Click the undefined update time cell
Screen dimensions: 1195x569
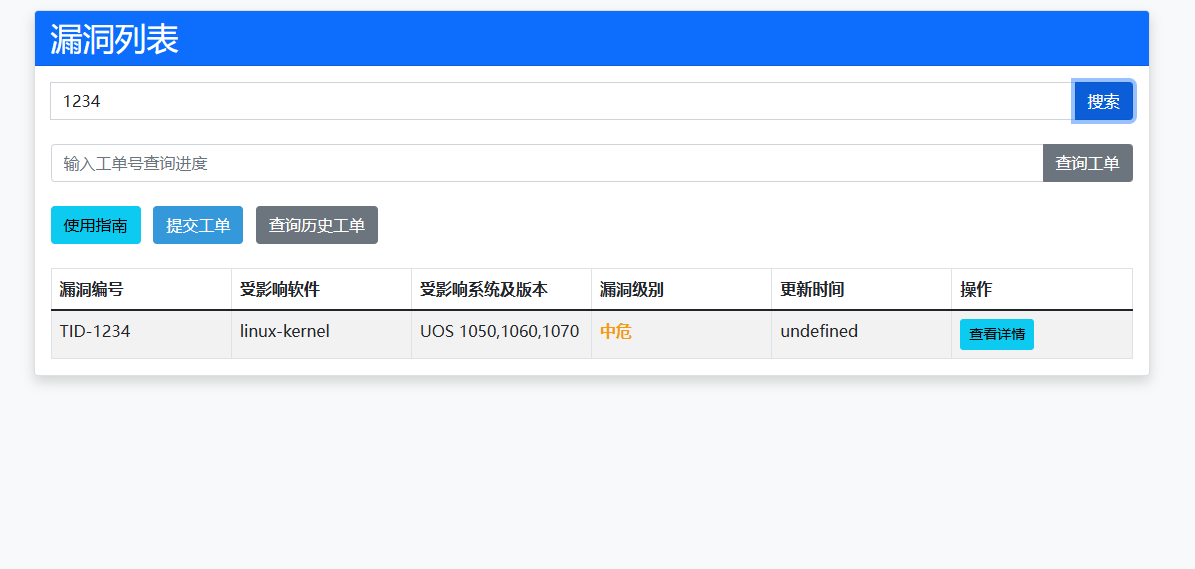(819, 331)
